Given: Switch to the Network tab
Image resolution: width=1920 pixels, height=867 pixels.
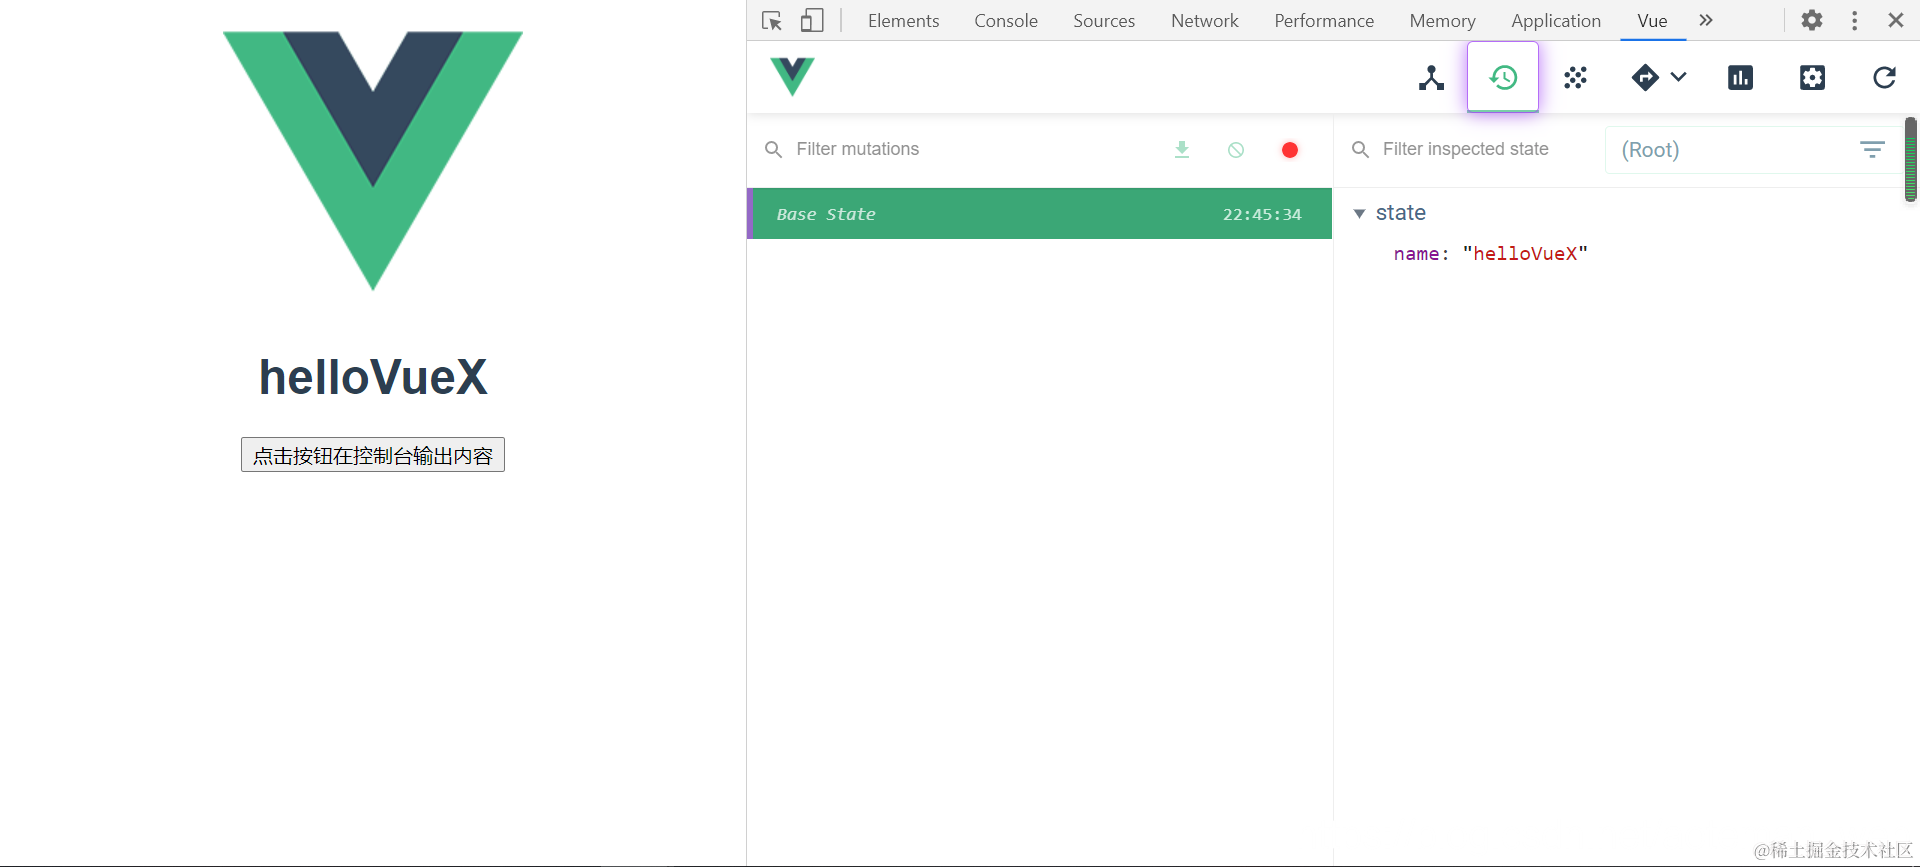Looking at the screenshot, I should 1204,20.
